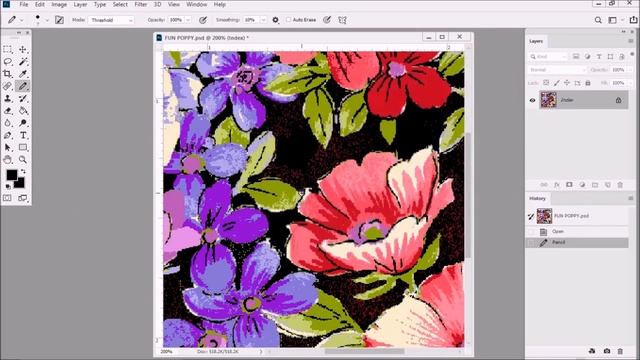The width and height of the screenshot is (640, 360).
Task: Select the Pencil history state
Action: [578, 242]
